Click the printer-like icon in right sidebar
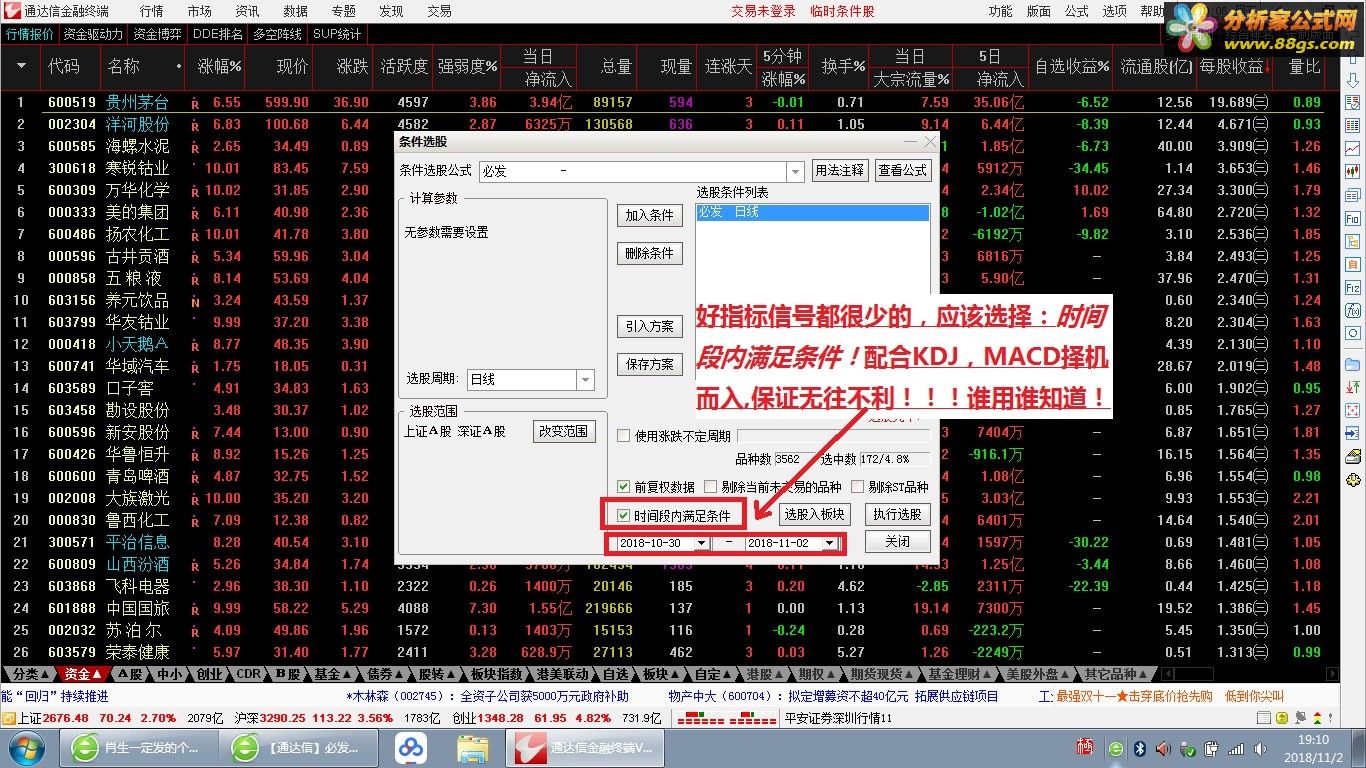The image size is (1366, 768). coord(1352,455)
